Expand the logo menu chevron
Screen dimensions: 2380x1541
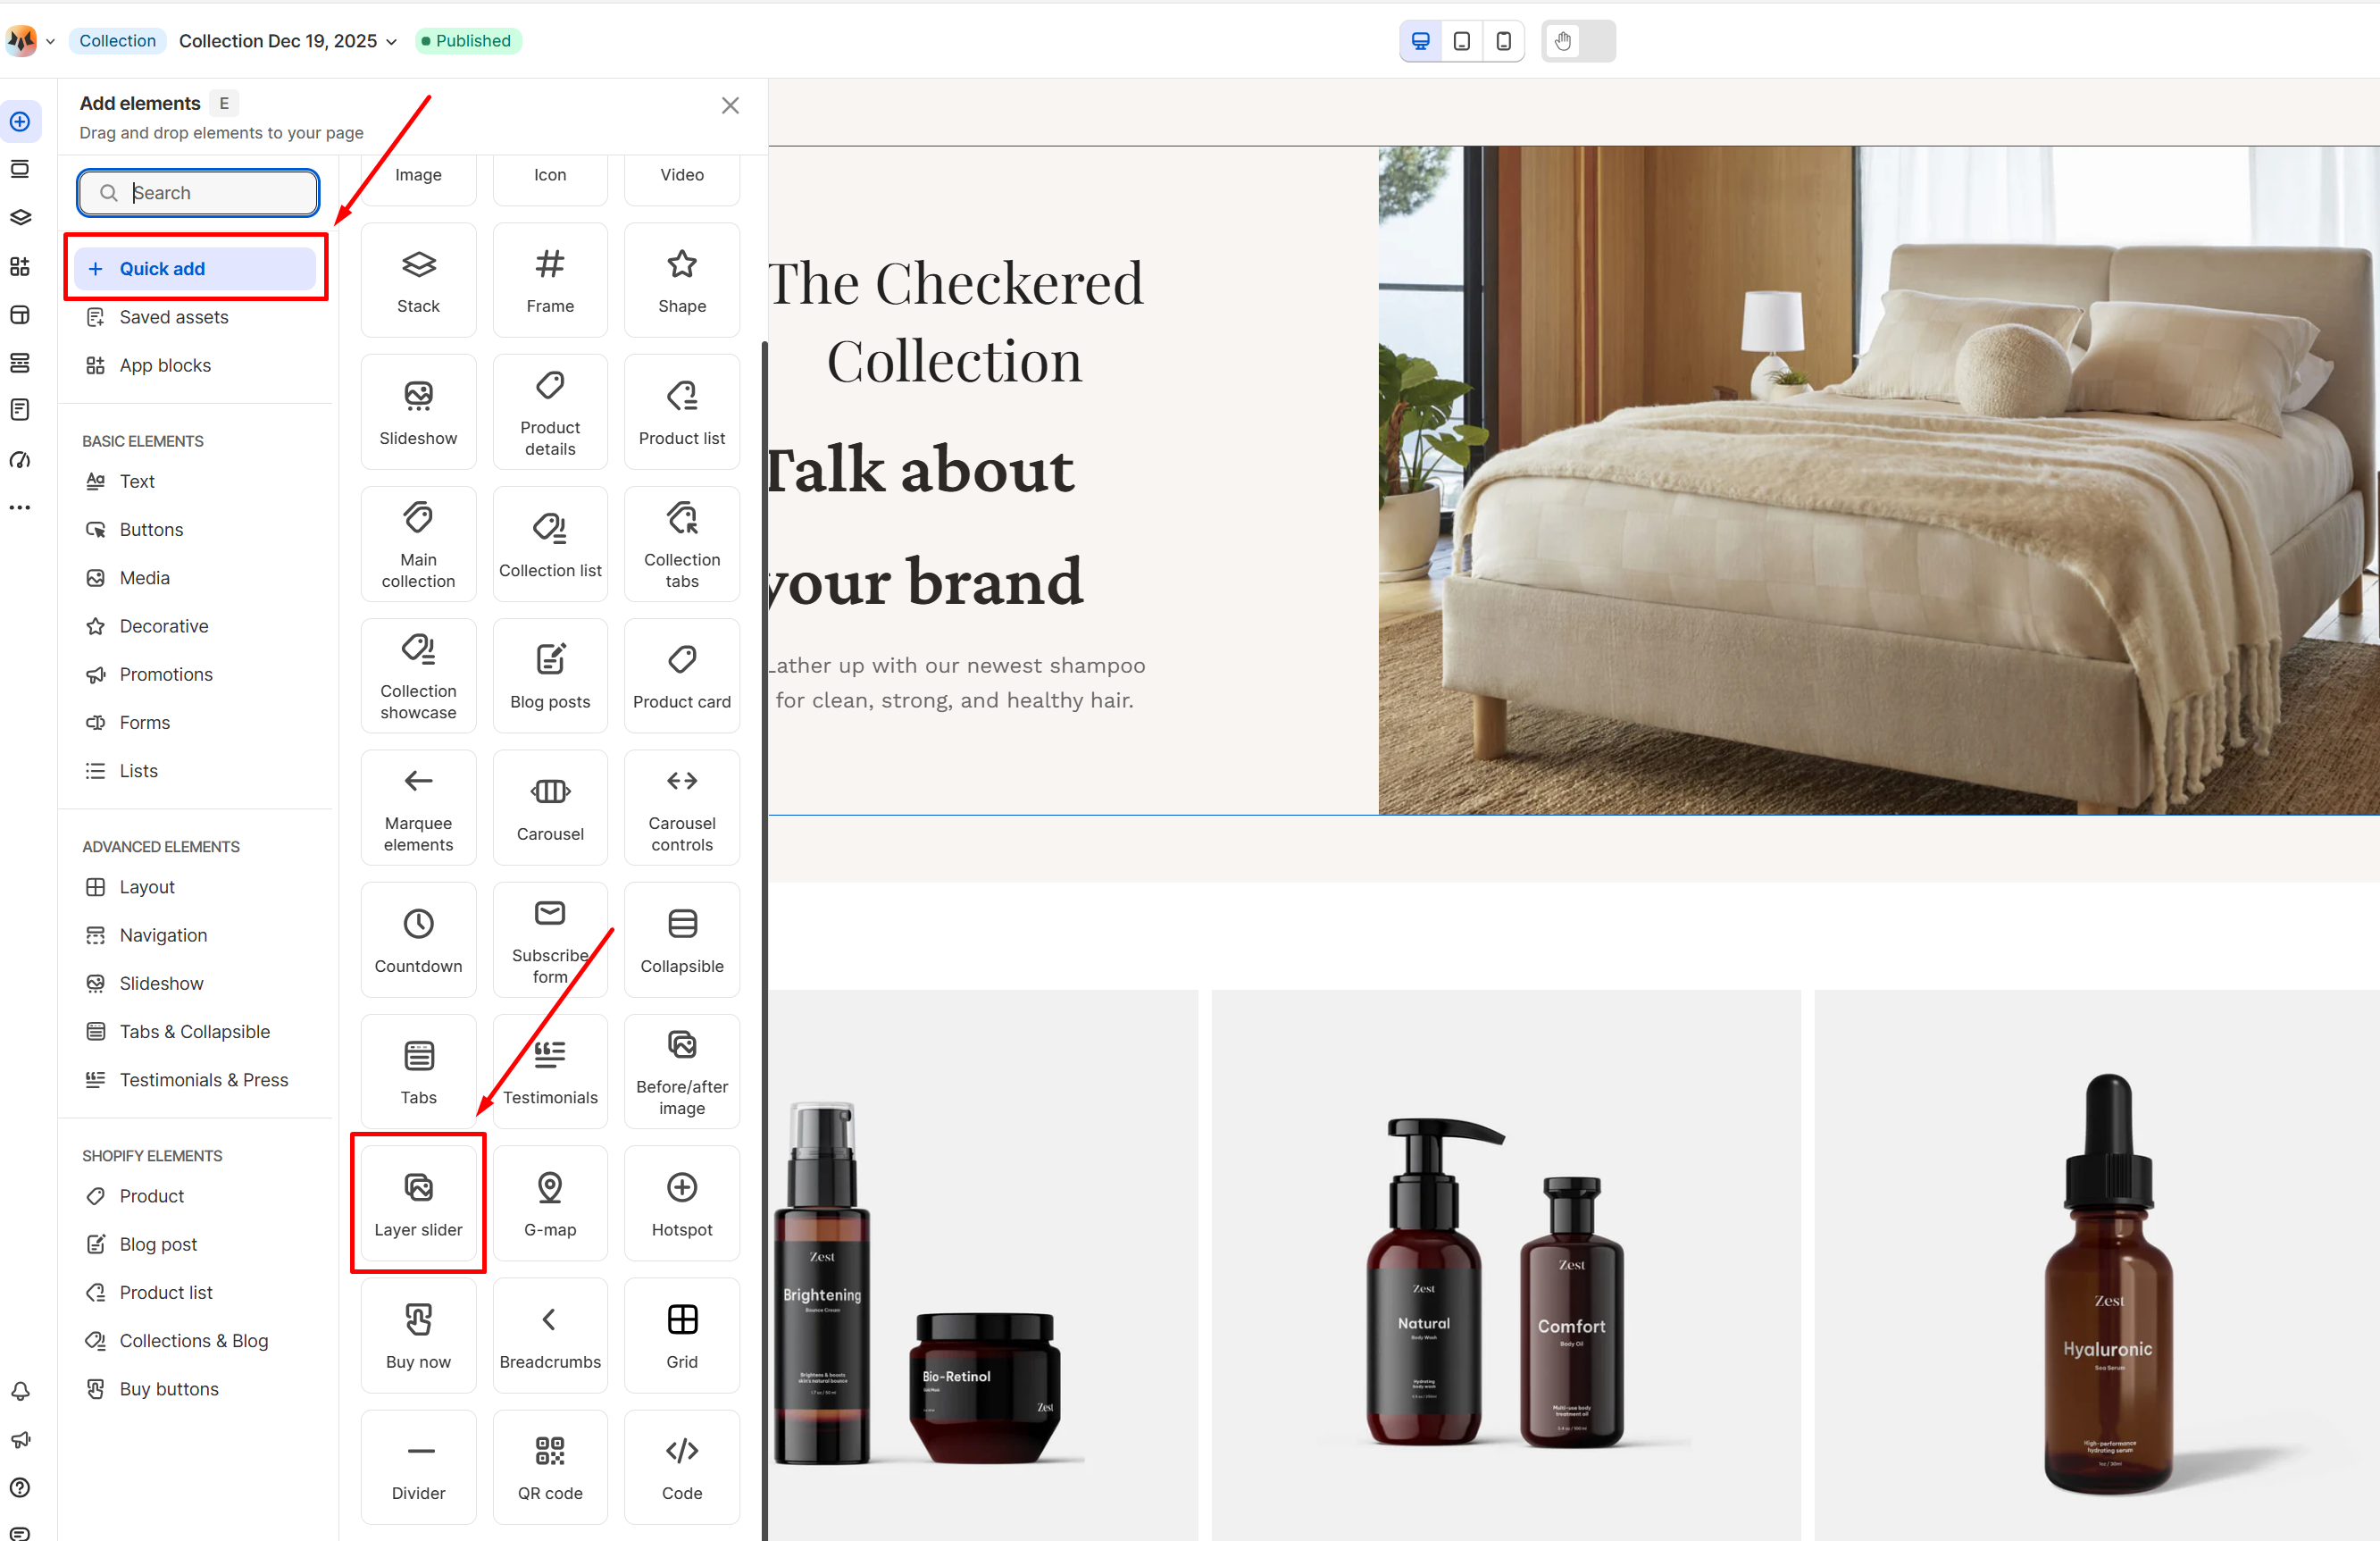(50, 41)
